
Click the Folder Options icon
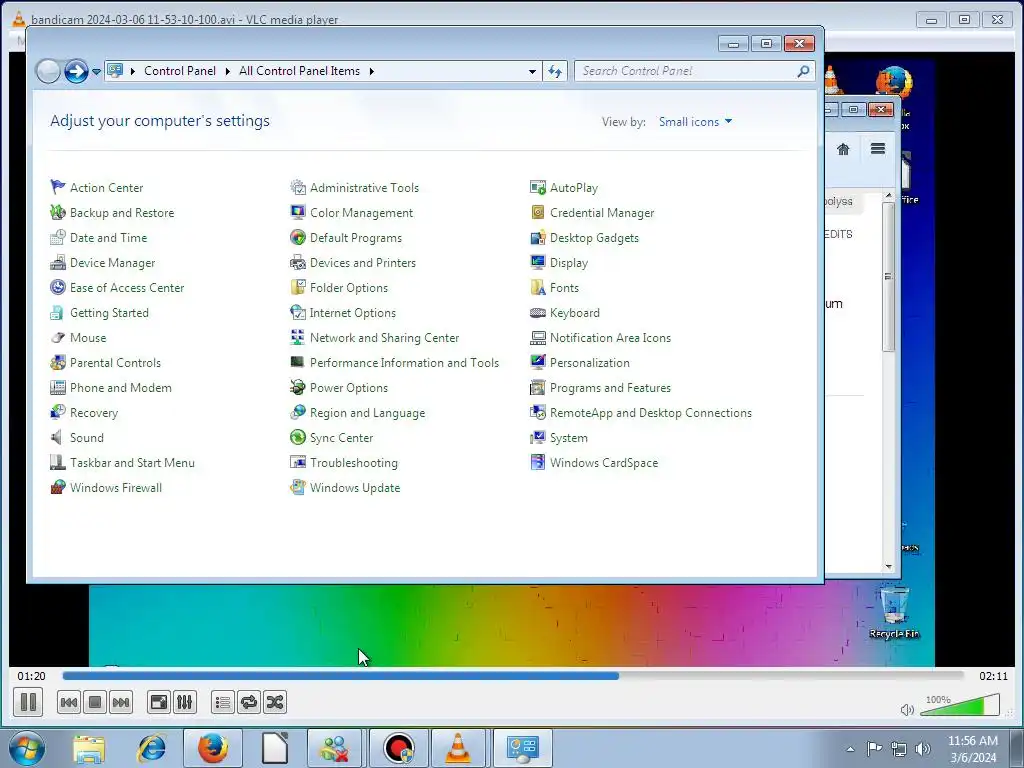[x=298, y=287]
